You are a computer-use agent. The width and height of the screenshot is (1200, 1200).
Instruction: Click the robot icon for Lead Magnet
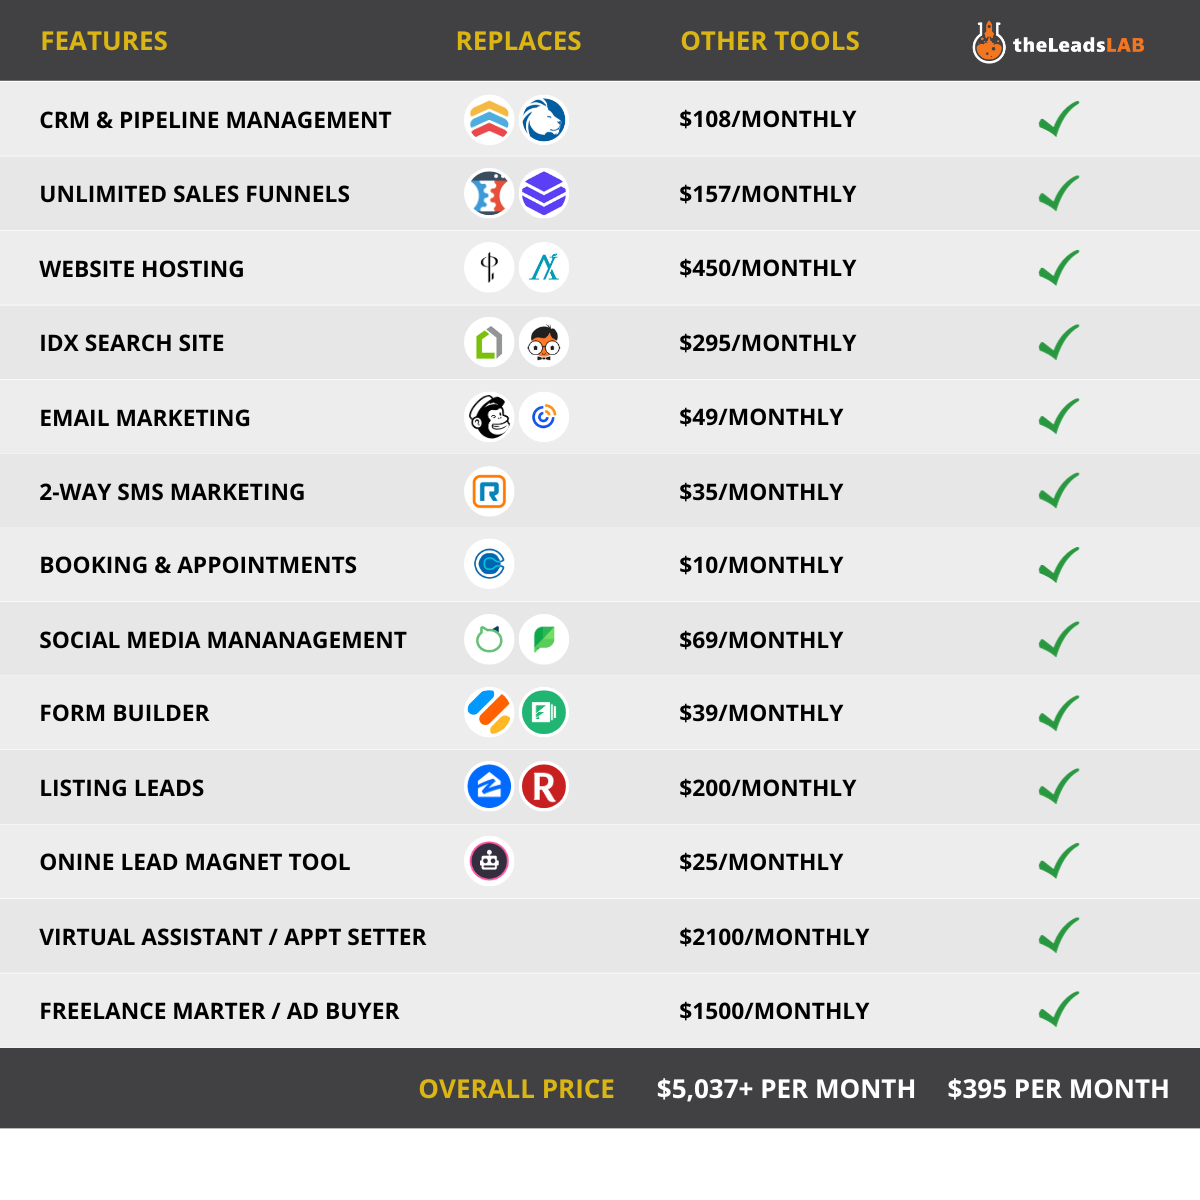point(489,861)
